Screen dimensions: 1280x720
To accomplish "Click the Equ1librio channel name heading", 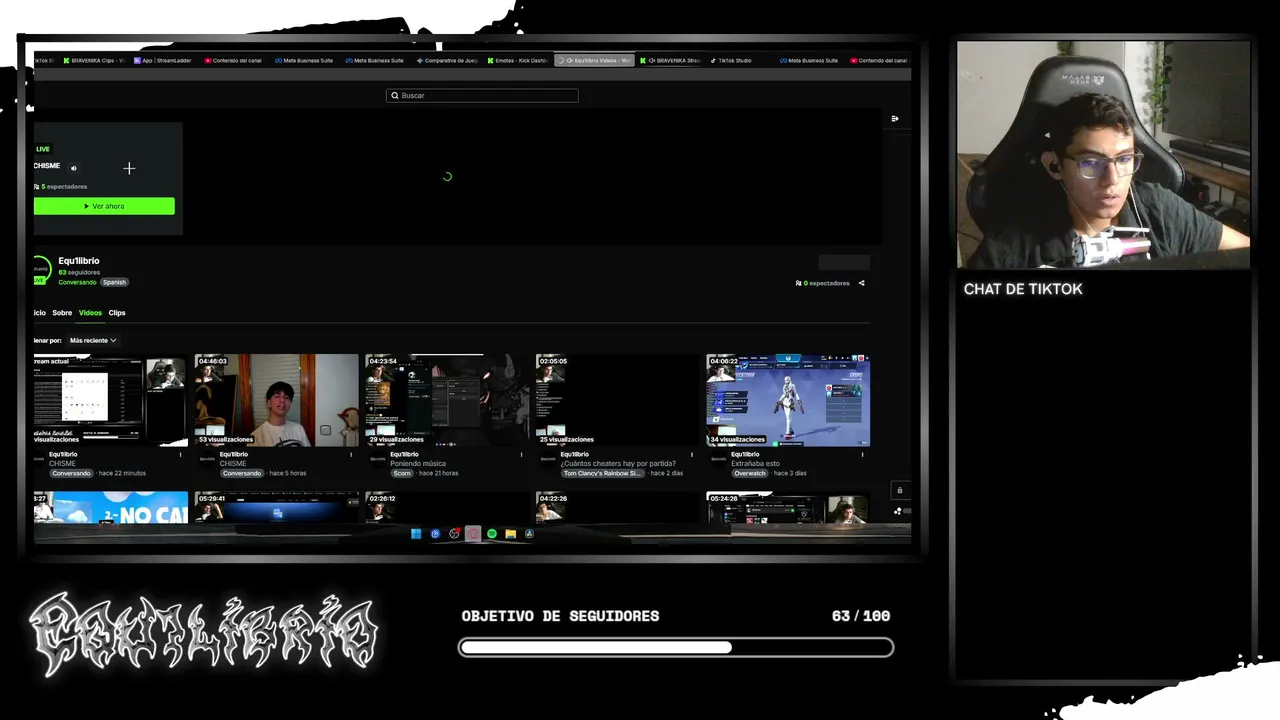I will pyautogui.click(x=79, y=261).
